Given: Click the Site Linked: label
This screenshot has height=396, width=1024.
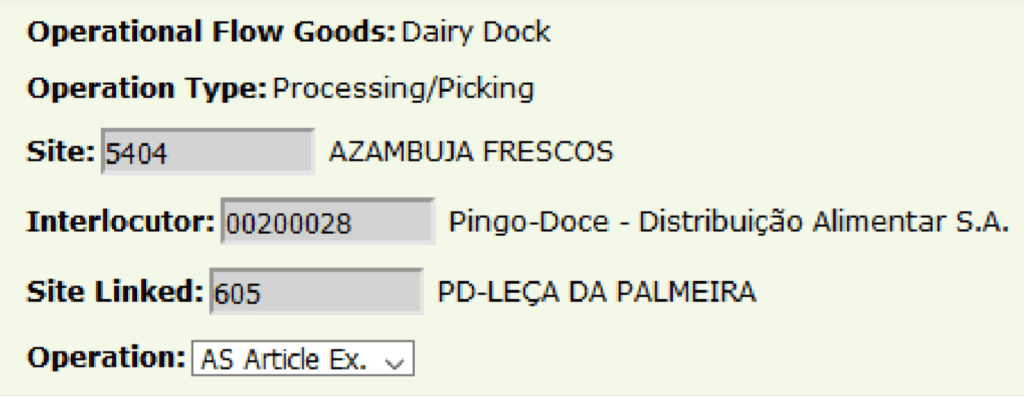Looking at the screenshot, I should (115, 291).
